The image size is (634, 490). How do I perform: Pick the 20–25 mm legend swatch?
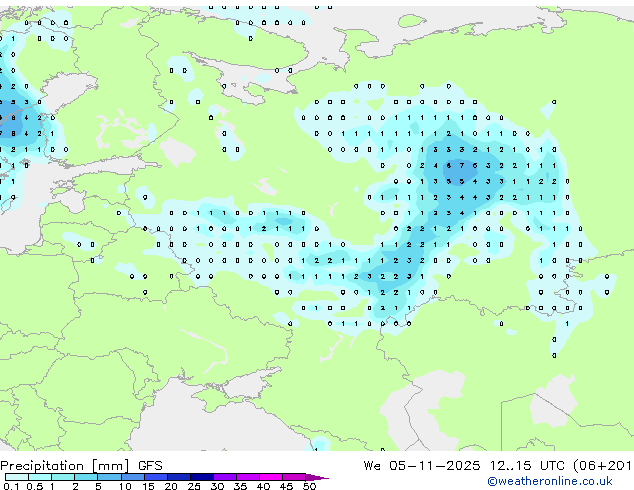coord(178,477)
